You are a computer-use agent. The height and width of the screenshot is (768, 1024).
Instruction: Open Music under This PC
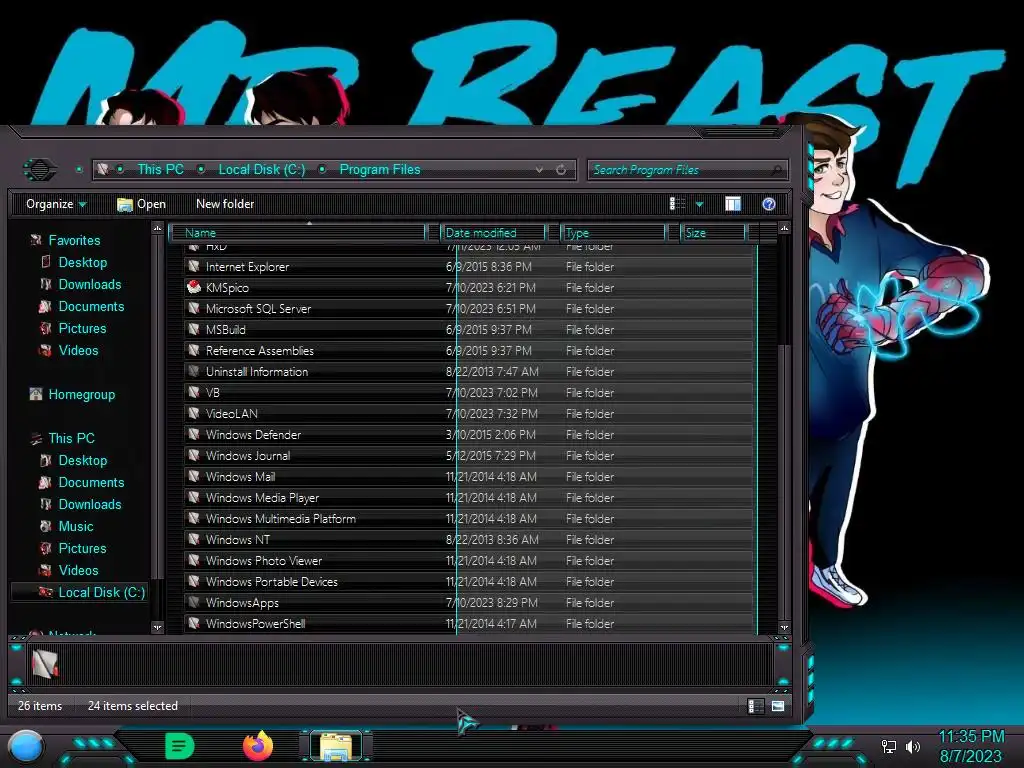(x=76, y=526)
